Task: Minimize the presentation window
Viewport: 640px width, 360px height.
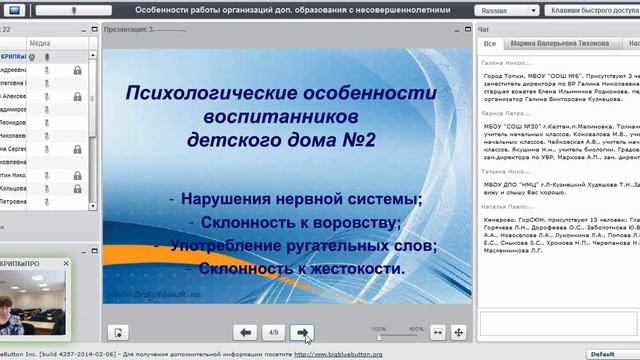Action: pyautogui.click(x=457, y=30)
